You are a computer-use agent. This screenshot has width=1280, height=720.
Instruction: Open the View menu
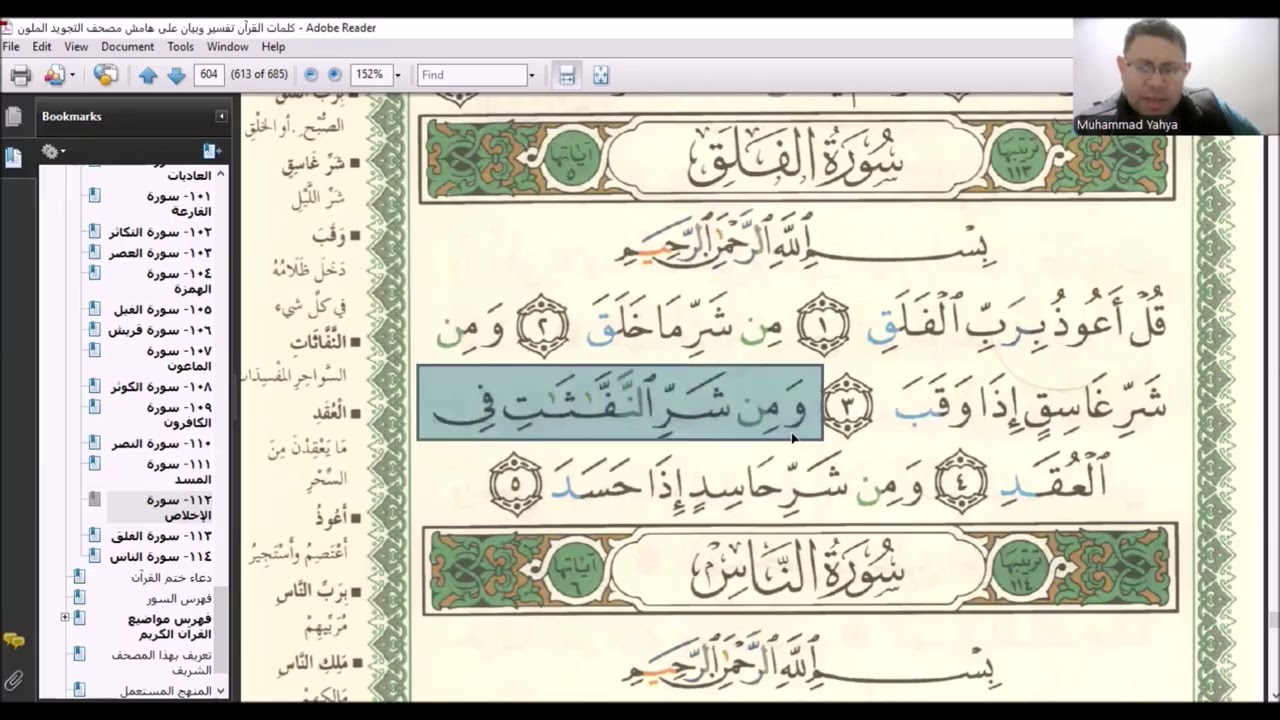pyautogui.click(x=76, y=47)
